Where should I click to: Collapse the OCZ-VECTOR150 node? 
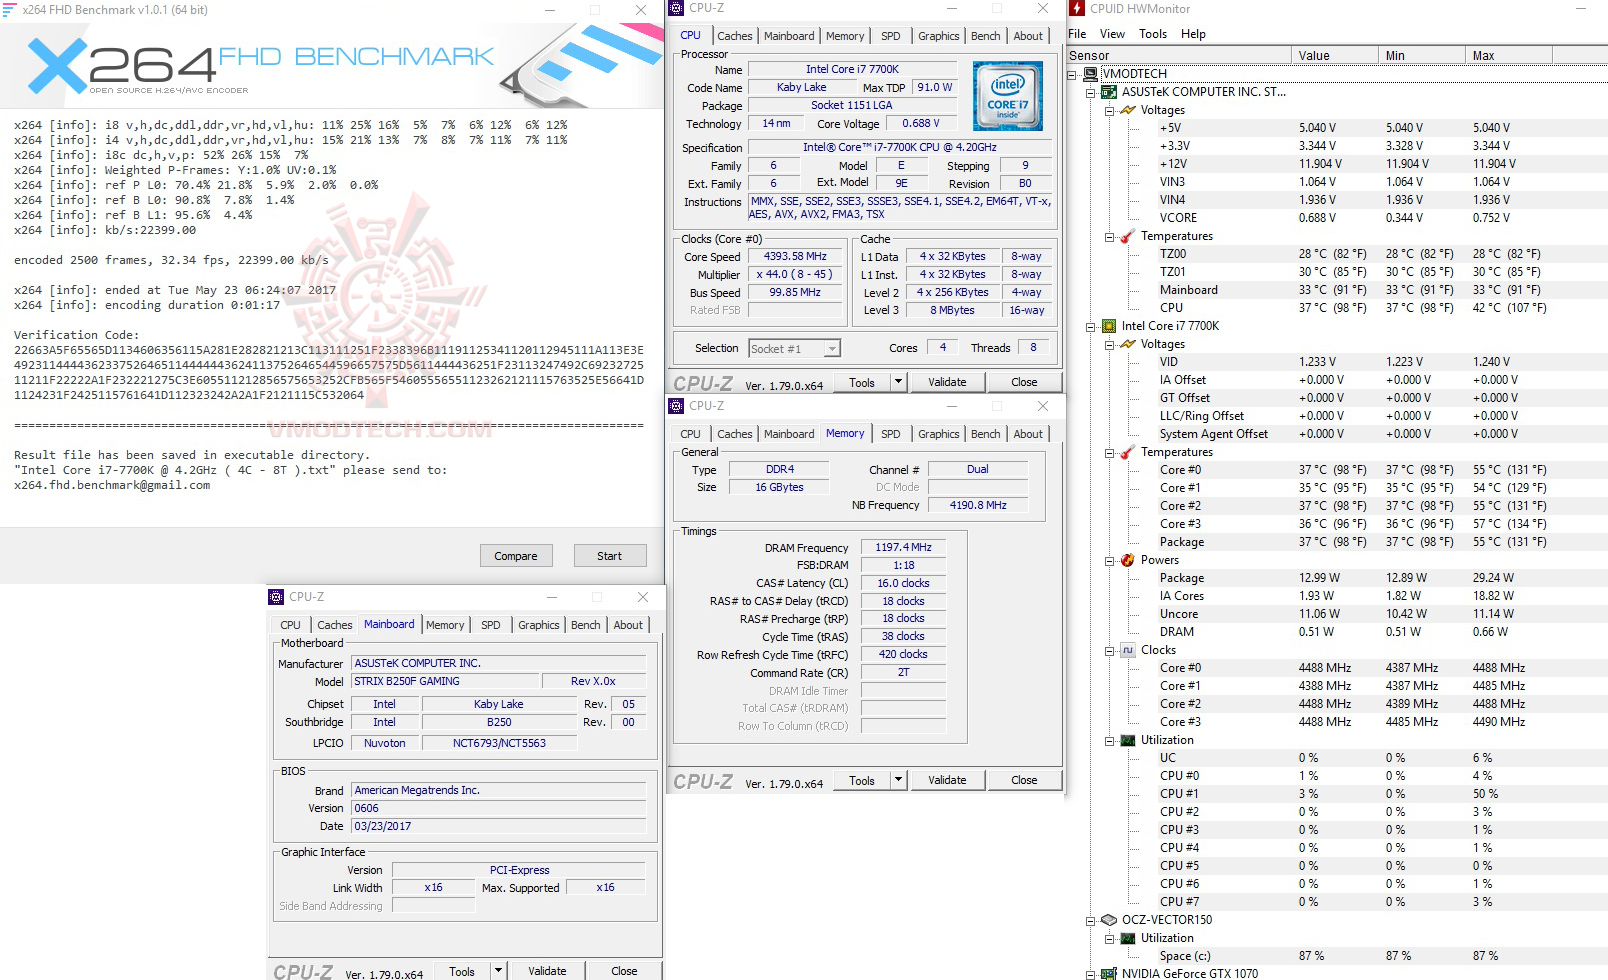pyautogui.click(x=1091, y=920)
